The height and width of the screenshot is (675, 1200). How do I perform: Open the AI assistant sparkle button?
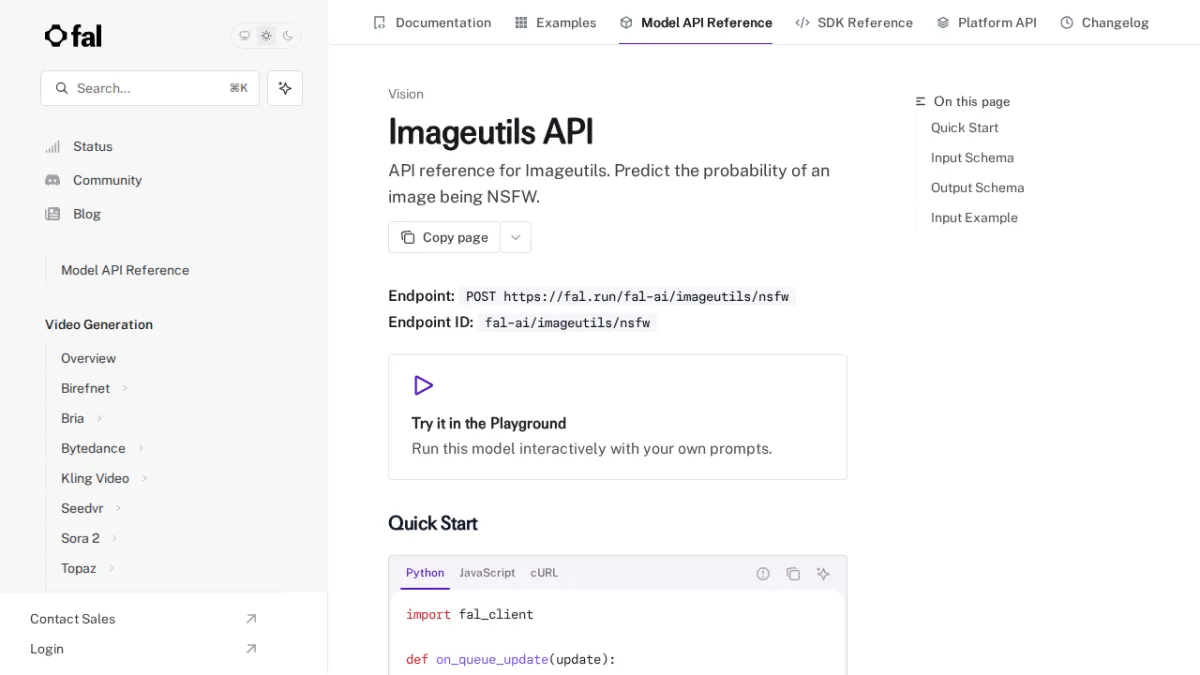[285, 88]
